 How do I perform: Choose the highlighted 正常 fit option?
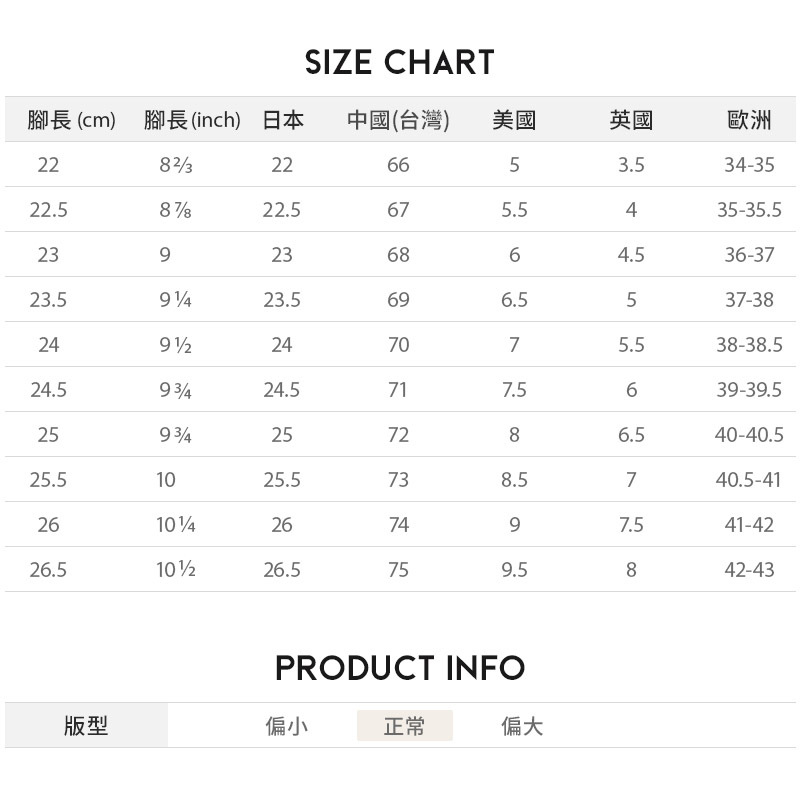pos(404,726)
